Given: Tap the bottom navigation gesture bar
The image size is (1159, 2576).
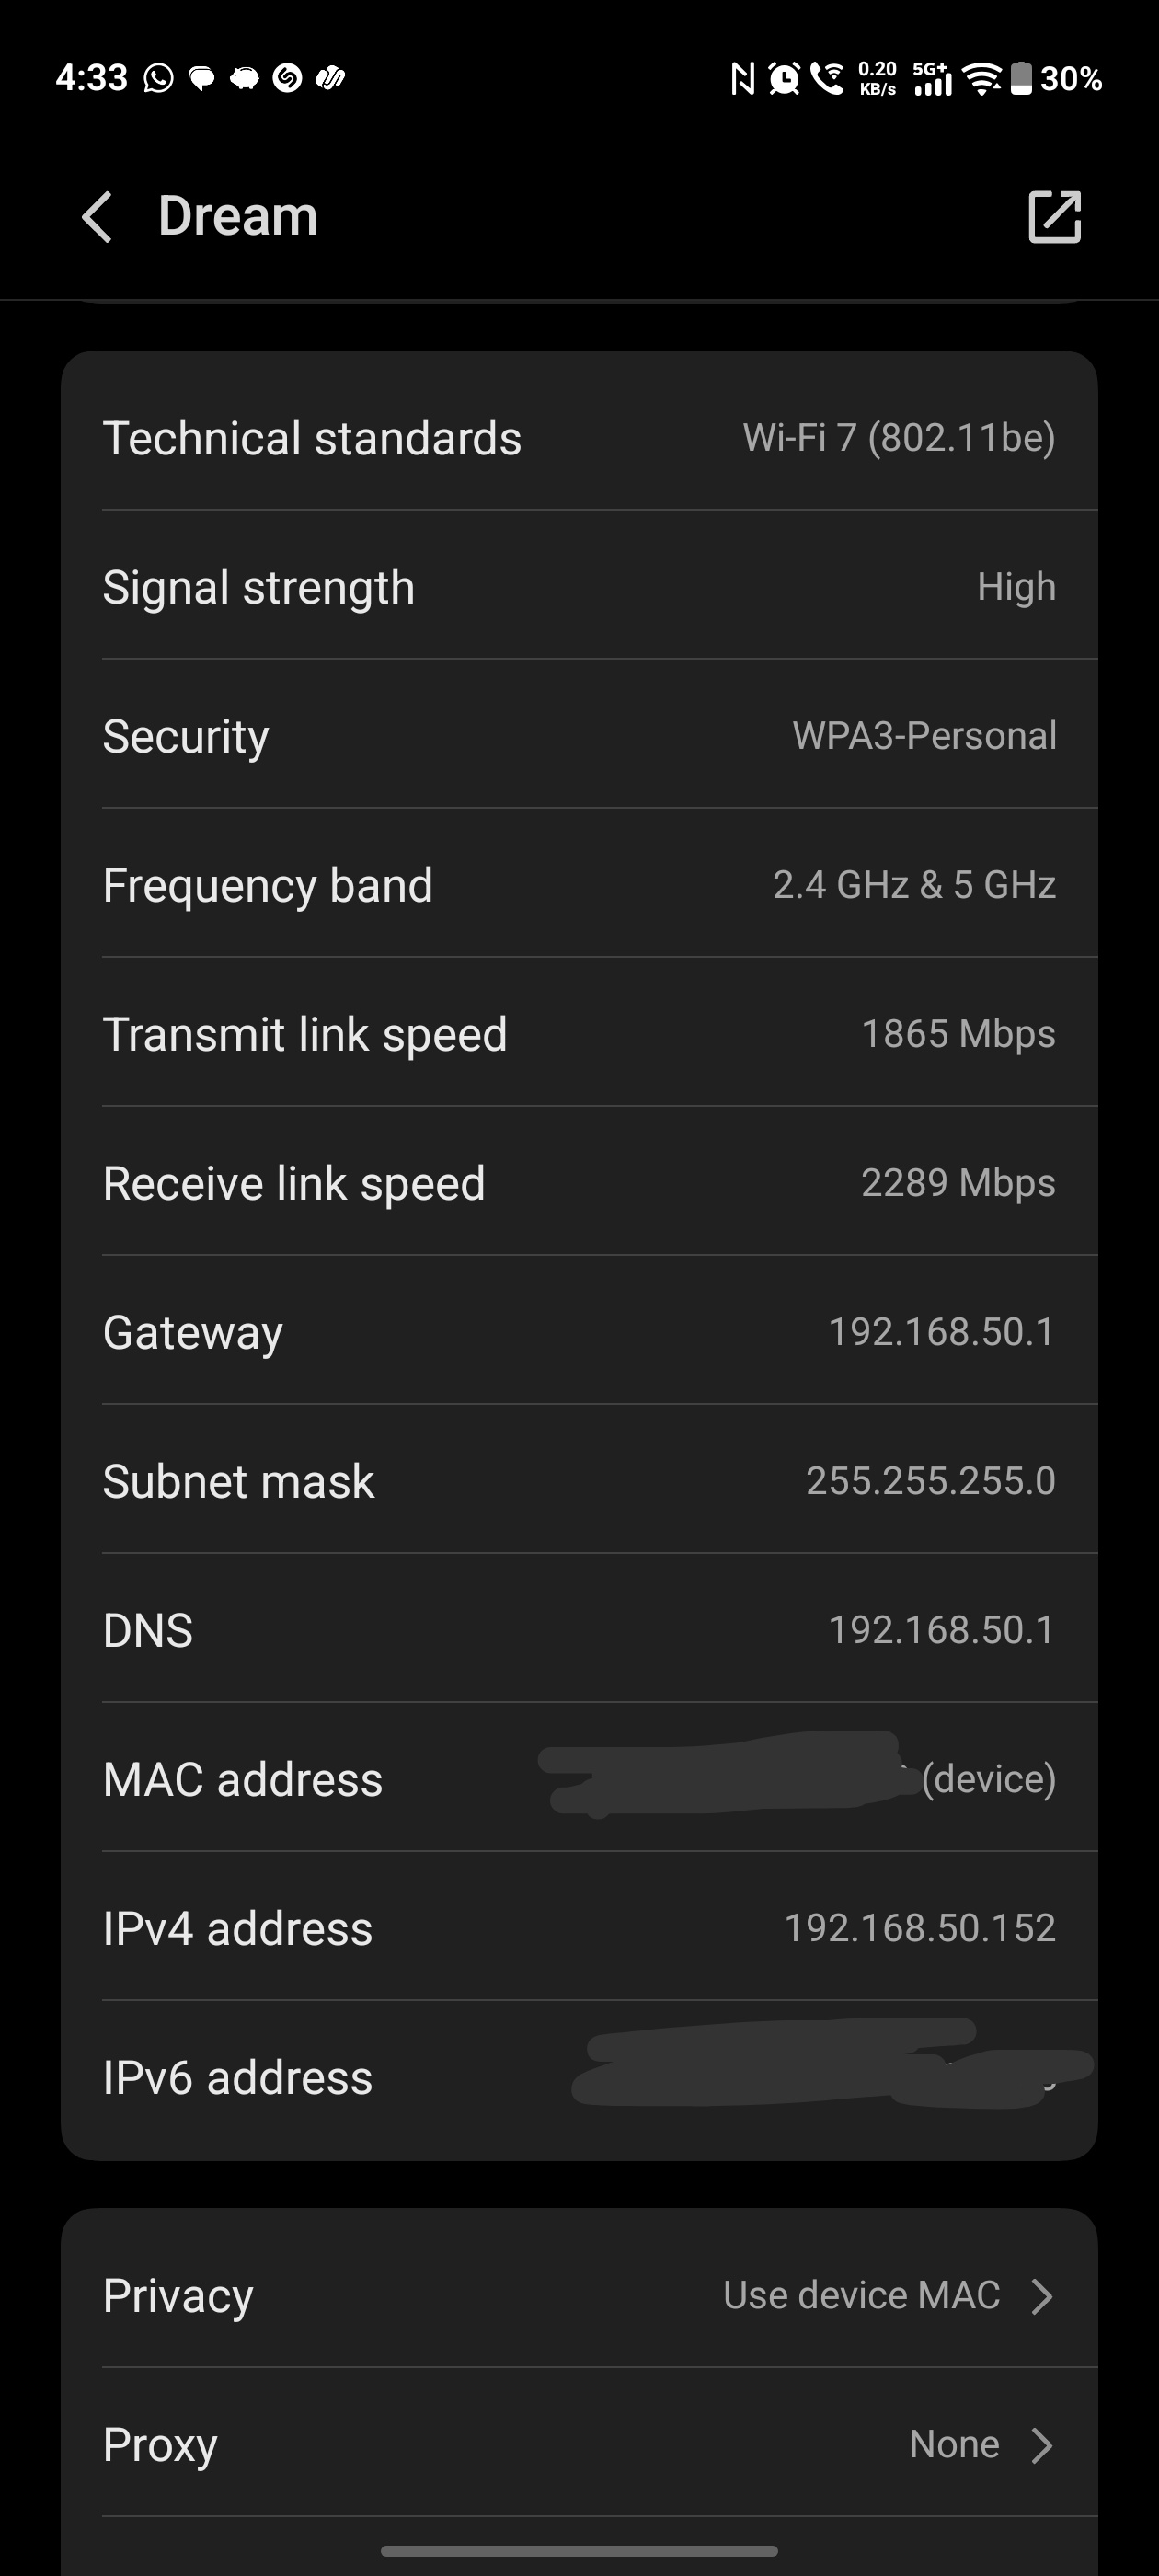Looking at the screenshot, I should coord(579,2551).
